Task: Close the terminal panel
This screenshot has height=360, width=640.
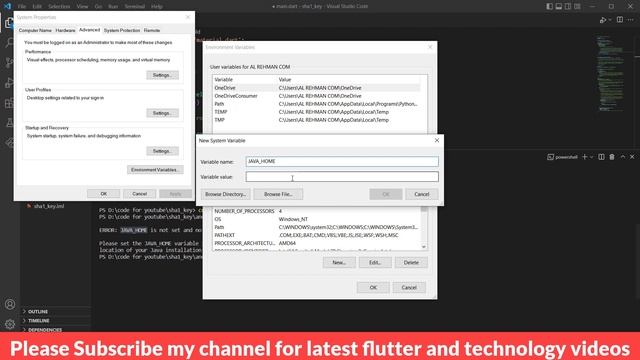Action: pos(632,157)
